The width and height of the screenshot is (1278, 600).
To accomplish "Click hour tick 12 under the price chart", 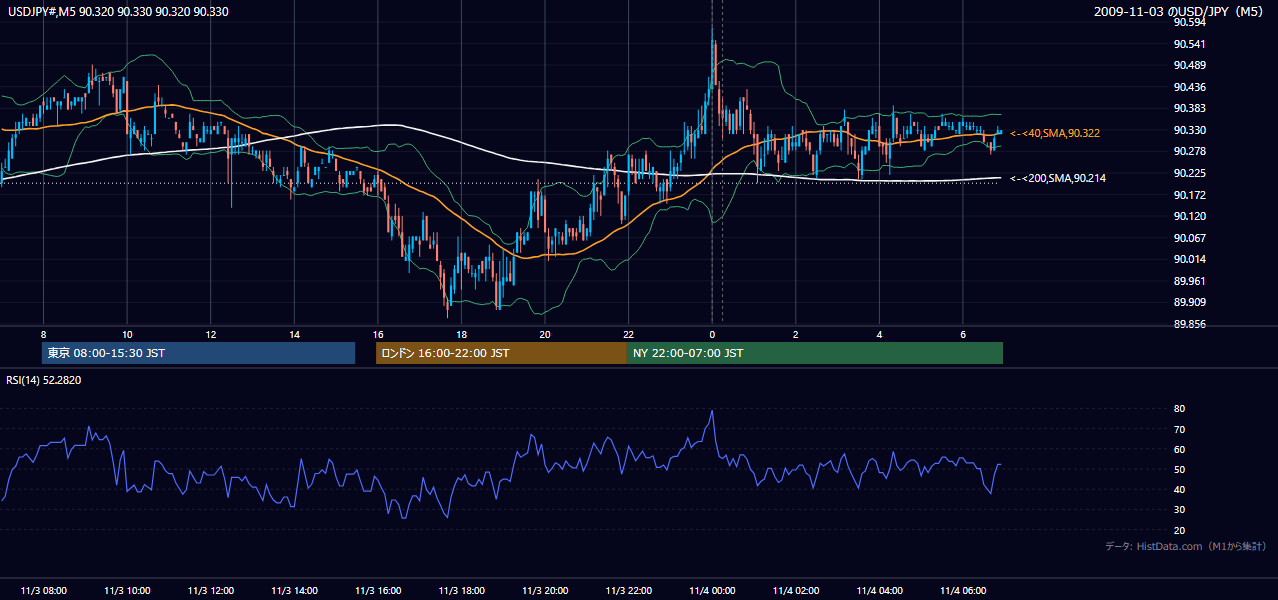I will [x=210, y=334].
